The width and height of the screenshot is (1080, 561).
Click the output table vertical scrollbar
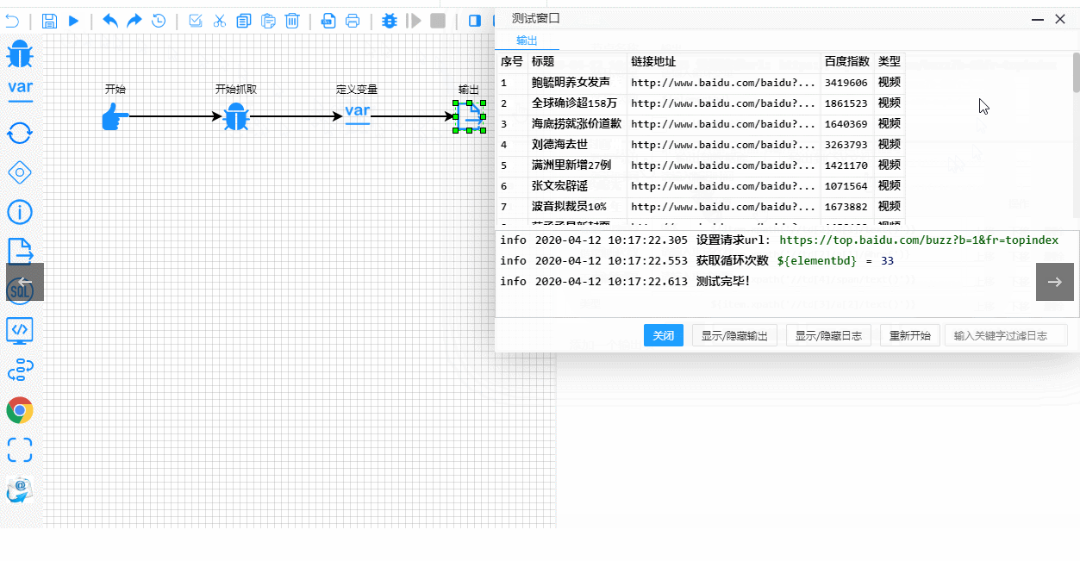[1076, 72]
